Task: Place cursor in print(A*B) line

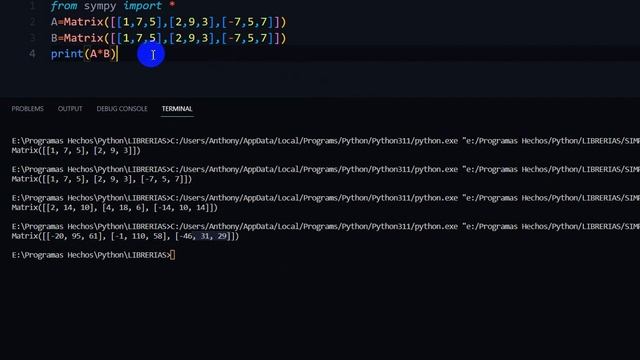Action: [x=84, y=54]
